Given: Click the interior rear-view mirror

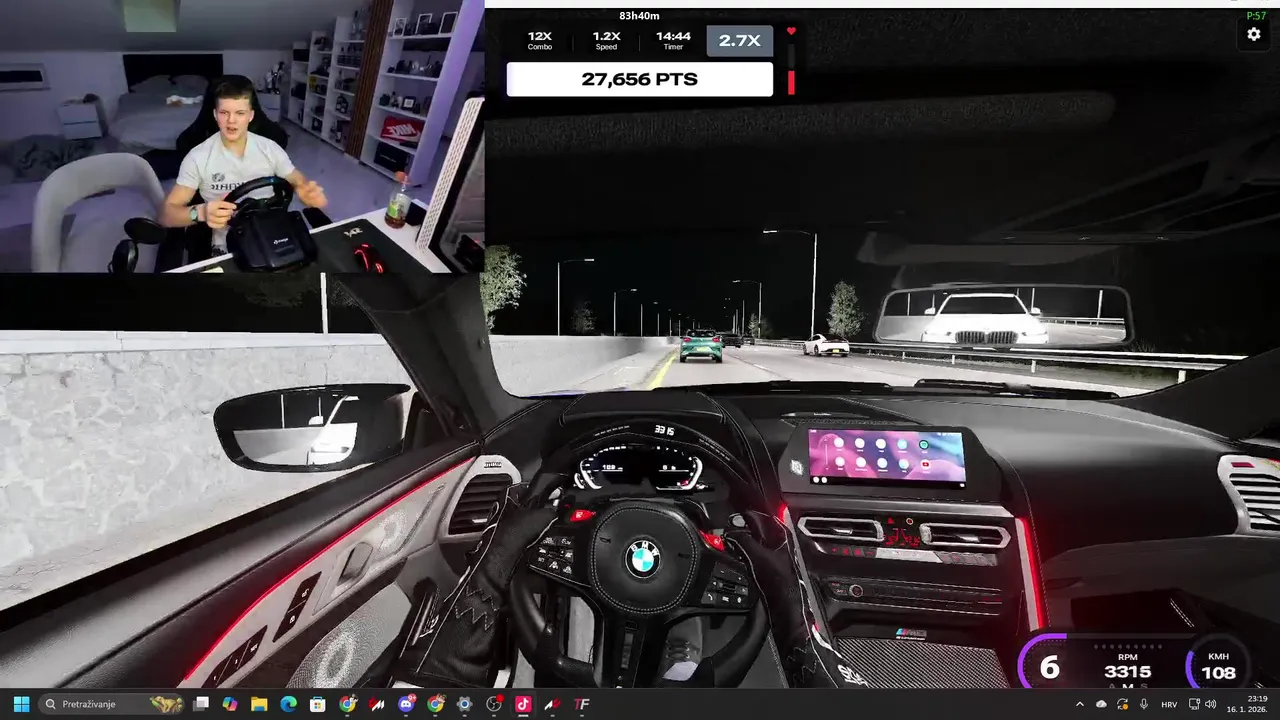Looking at the screenshot, I should pyautogui.click(x=1001, y=317).
